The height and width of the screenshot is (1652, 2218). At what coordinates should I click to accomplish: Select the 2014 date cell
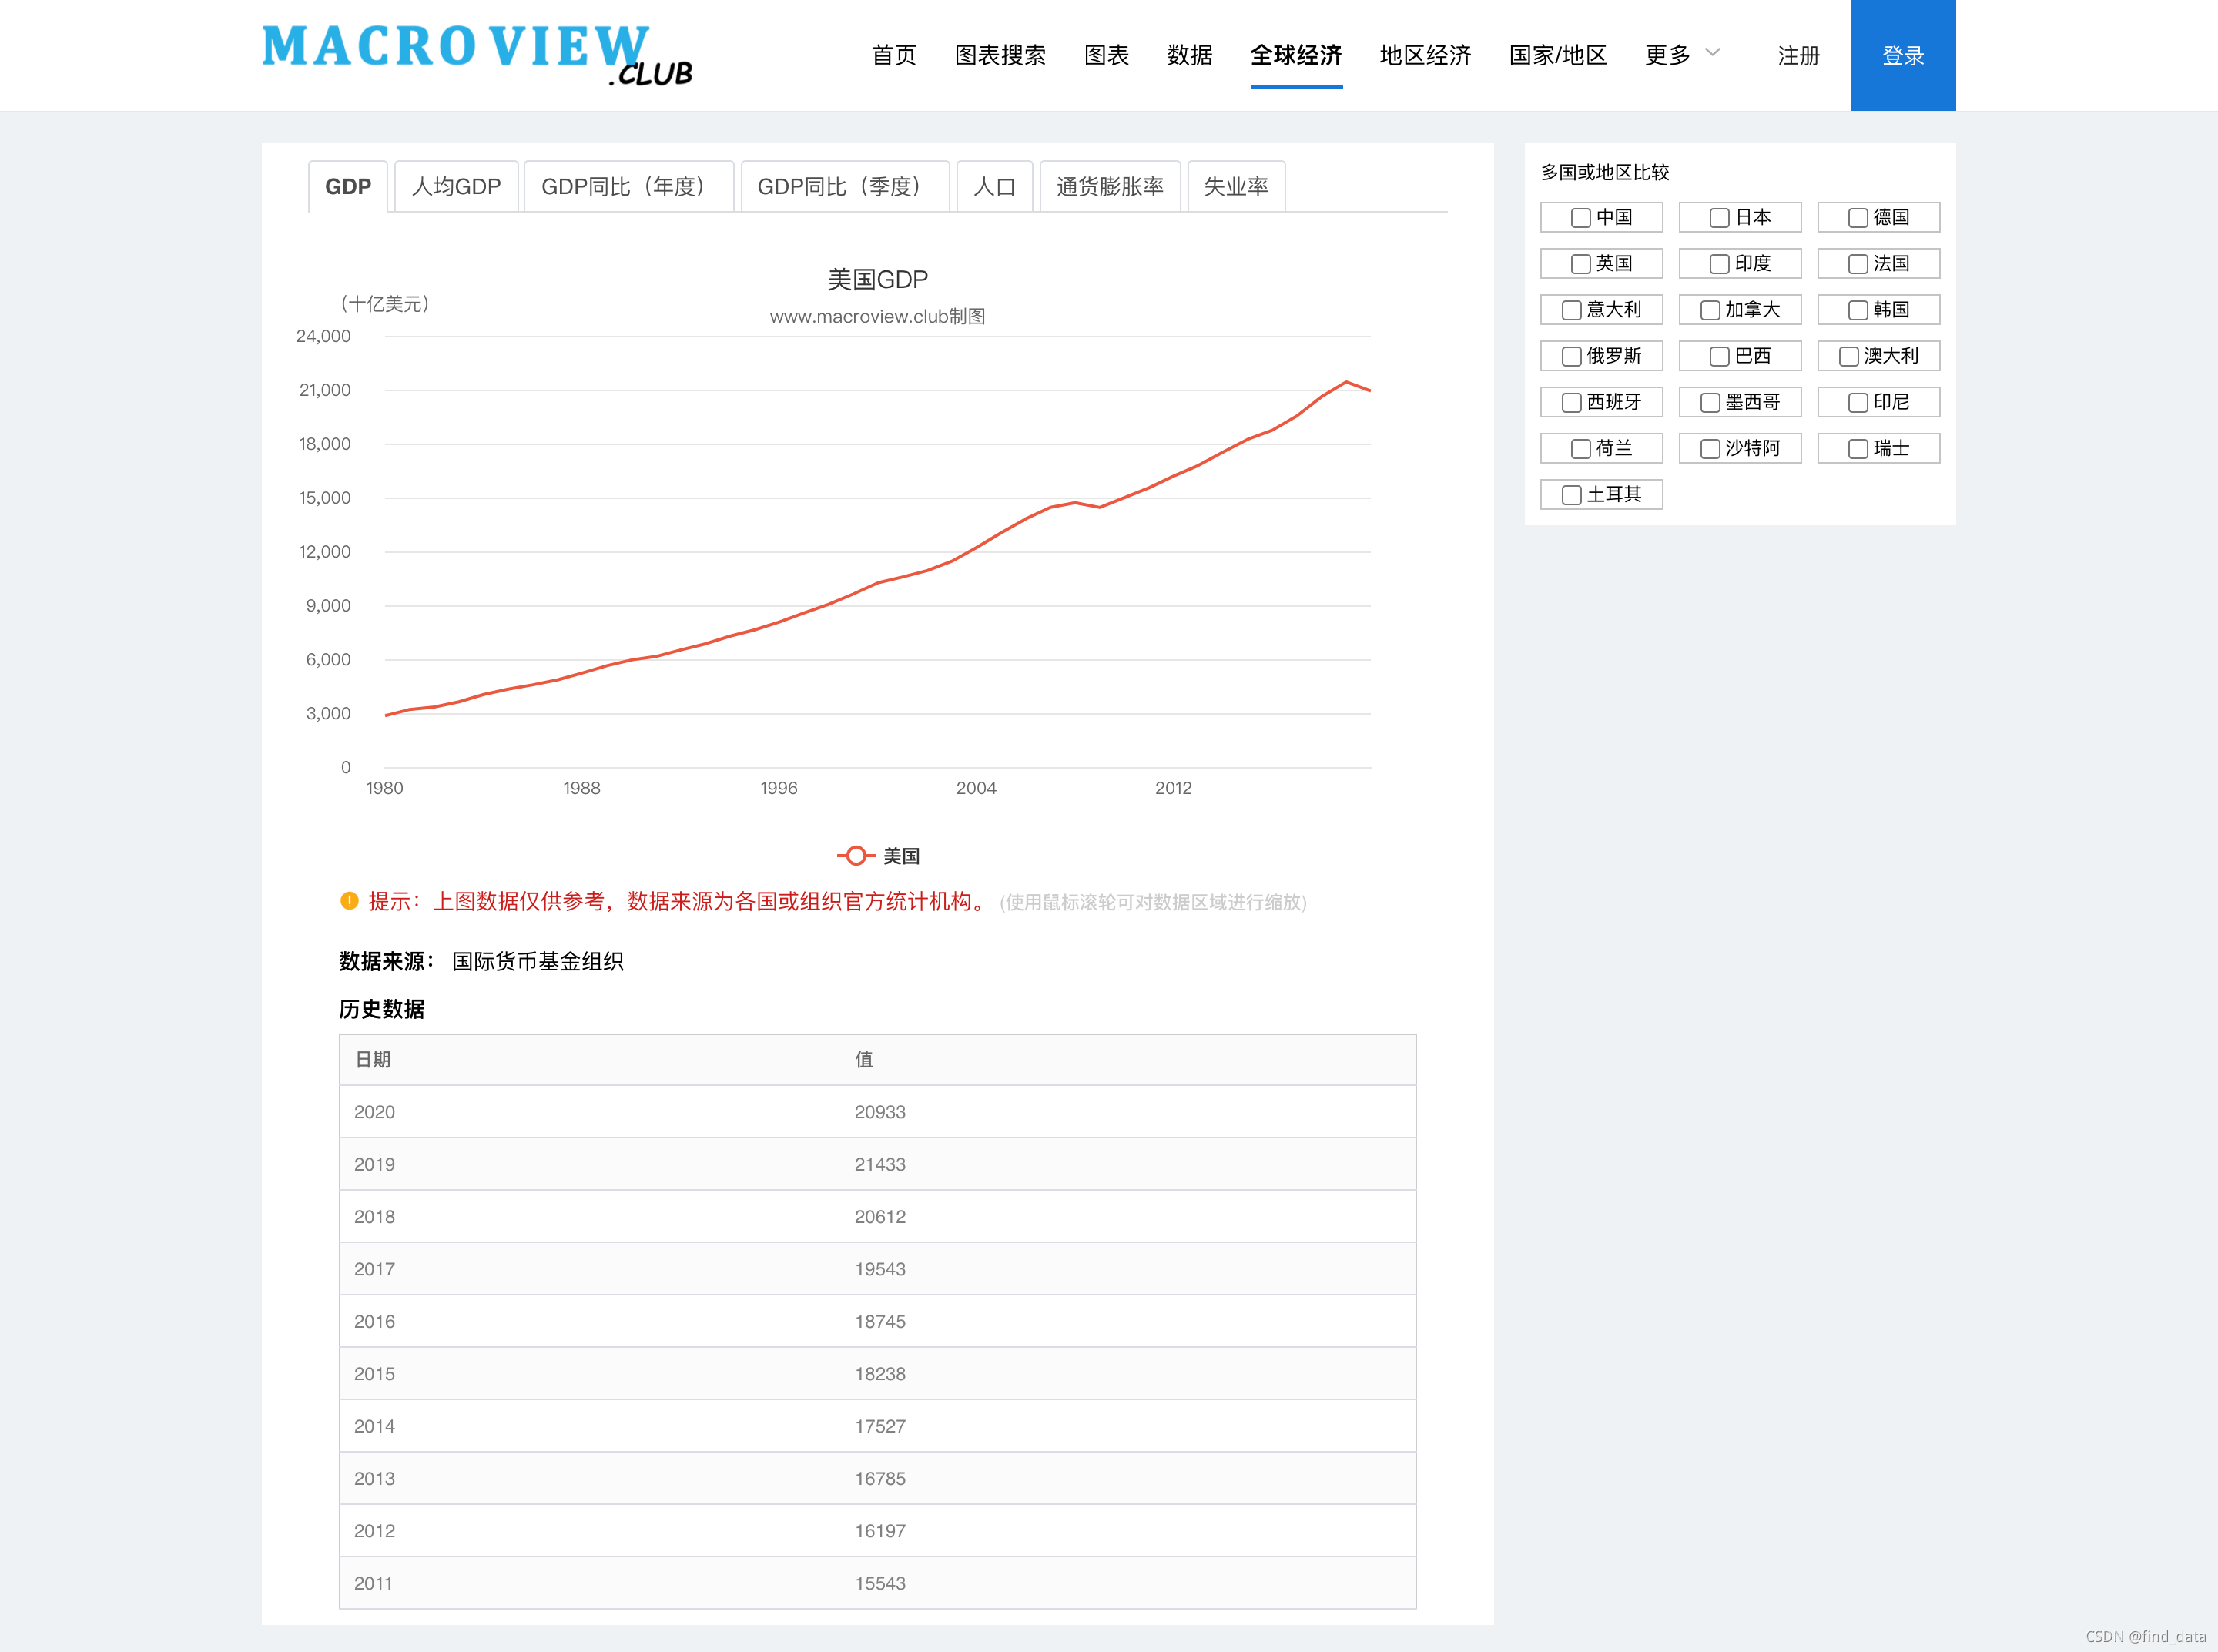[x=374, y=1426]
